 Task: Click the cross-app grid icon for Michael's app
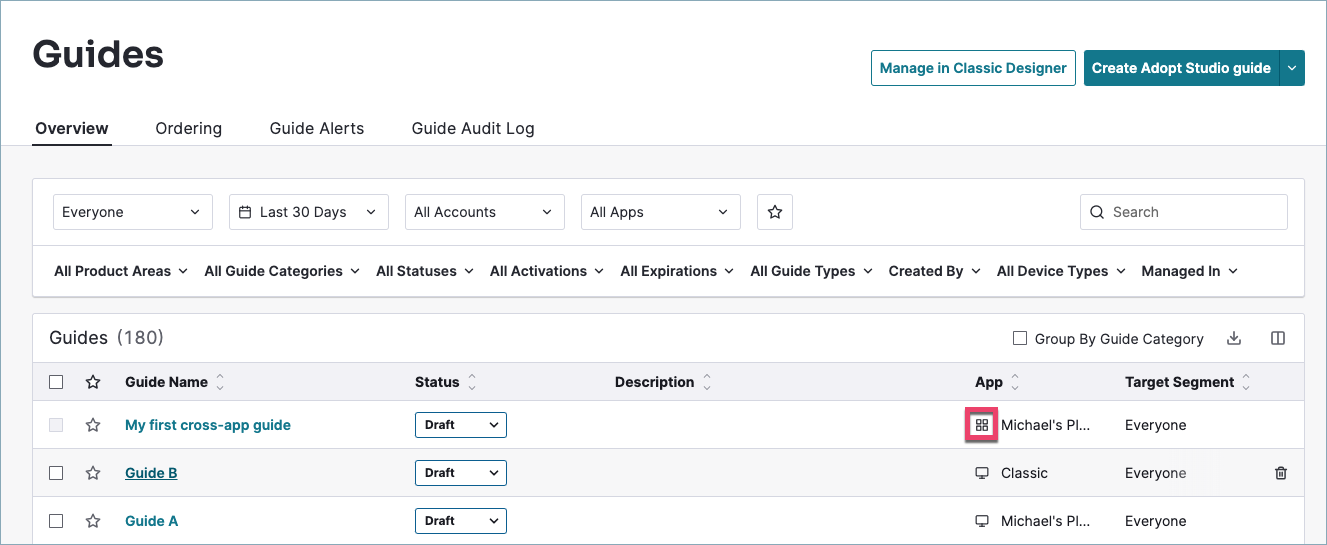tap(982, 425)
